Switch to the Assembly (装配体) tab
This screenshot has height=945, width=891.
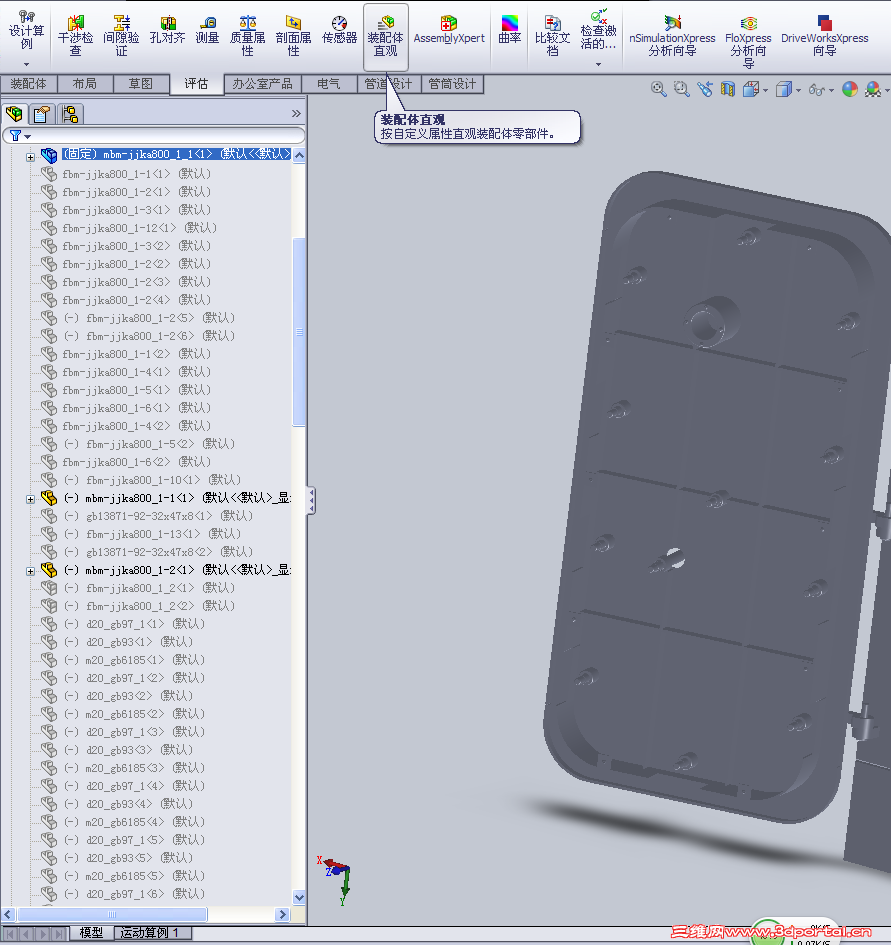pos(28,84)
